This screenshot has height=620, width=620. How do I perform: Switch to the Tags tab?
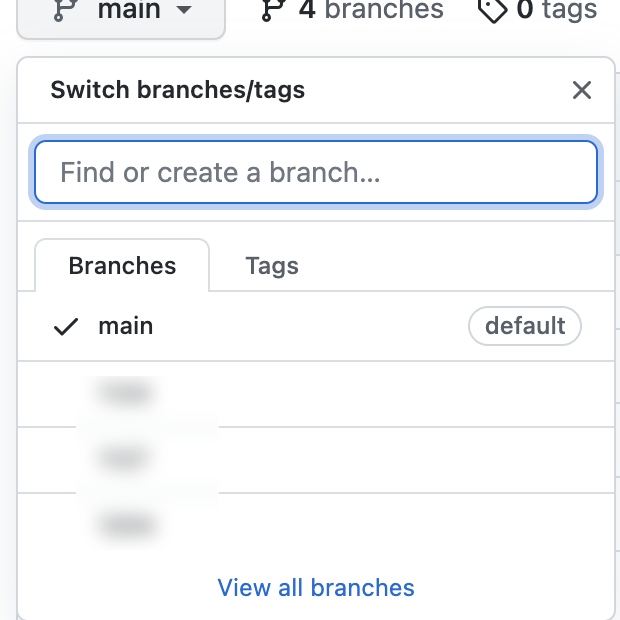(272, 266)
